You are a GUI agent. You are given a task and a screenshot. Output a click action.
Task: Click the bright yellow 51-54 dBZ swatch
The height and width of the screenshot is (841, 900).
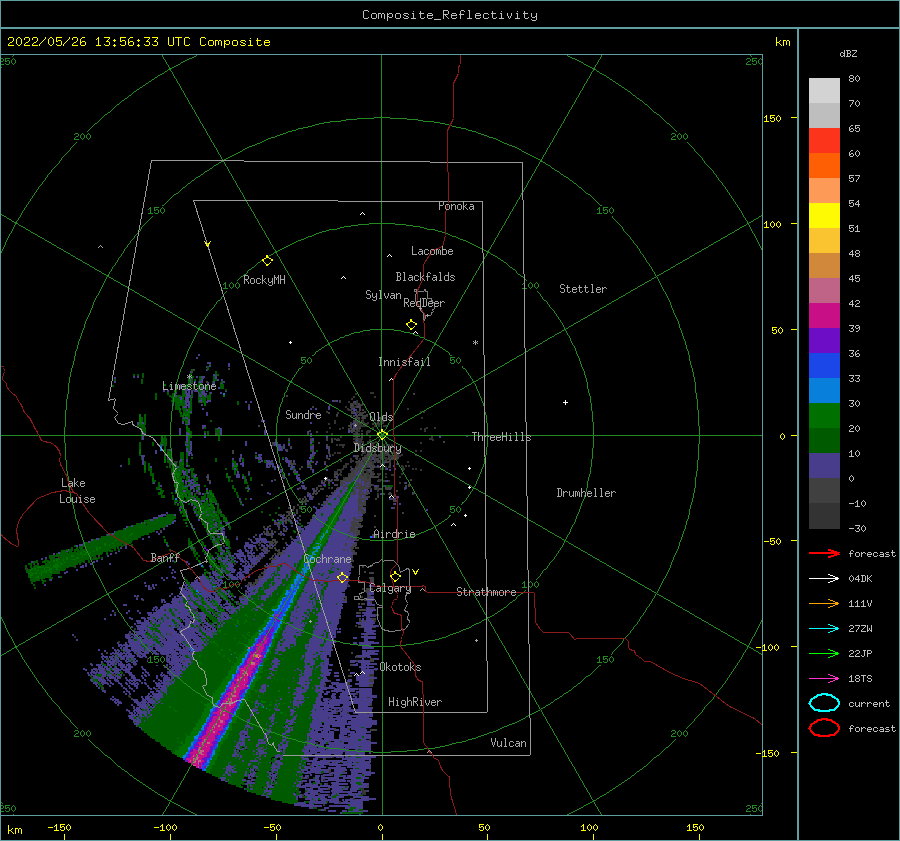pyautogui.click(x=824, y=216)
